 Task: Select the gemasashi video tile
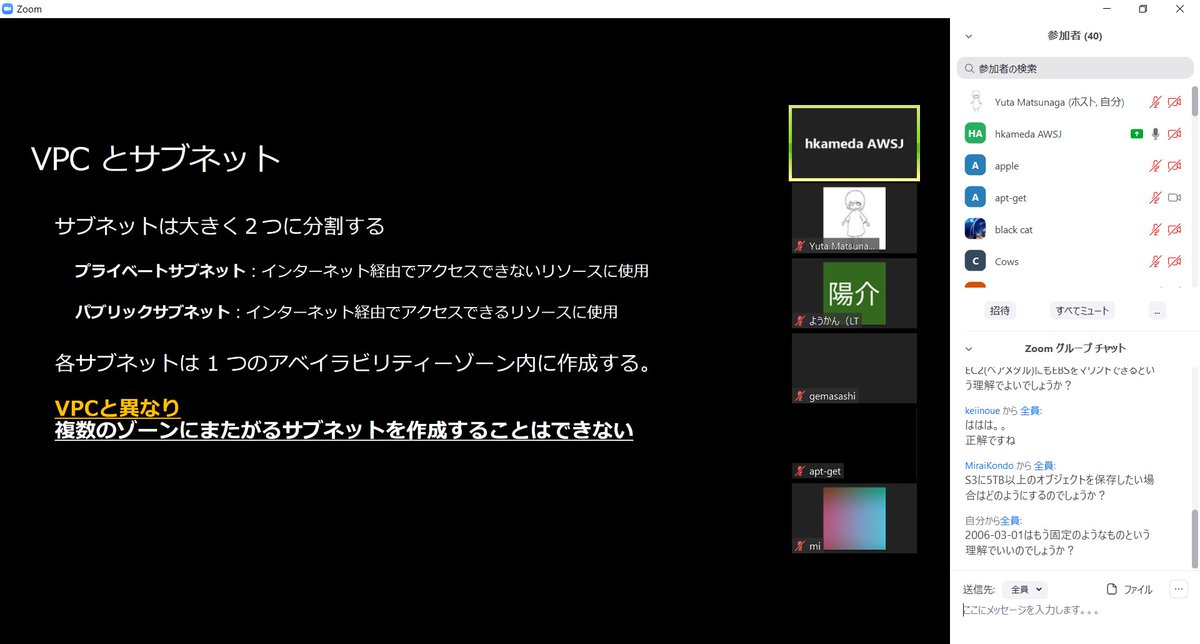[854, 368]
